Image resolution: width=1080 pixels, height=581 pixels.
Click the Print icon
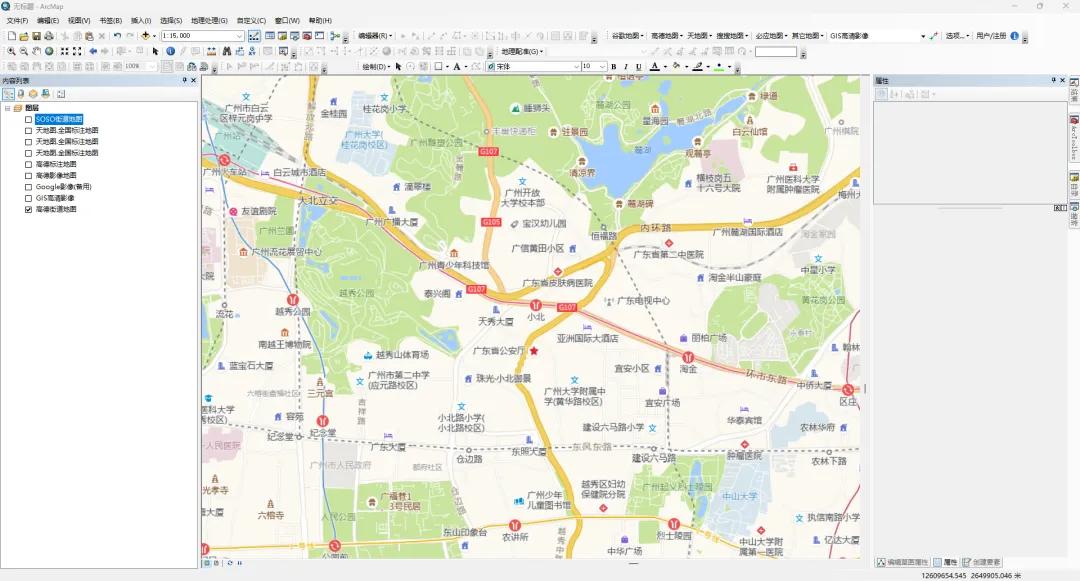coord(49,36)
